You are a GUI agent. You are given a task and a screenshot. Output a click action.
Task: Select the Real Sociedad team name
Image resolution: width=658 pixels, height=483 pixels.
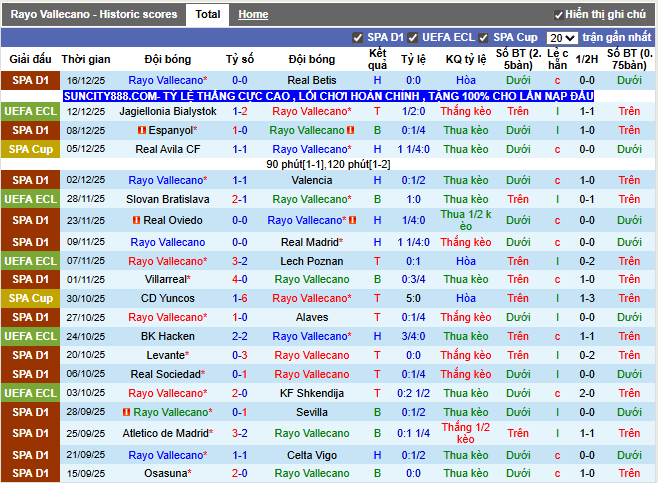(x=166, y=374)
